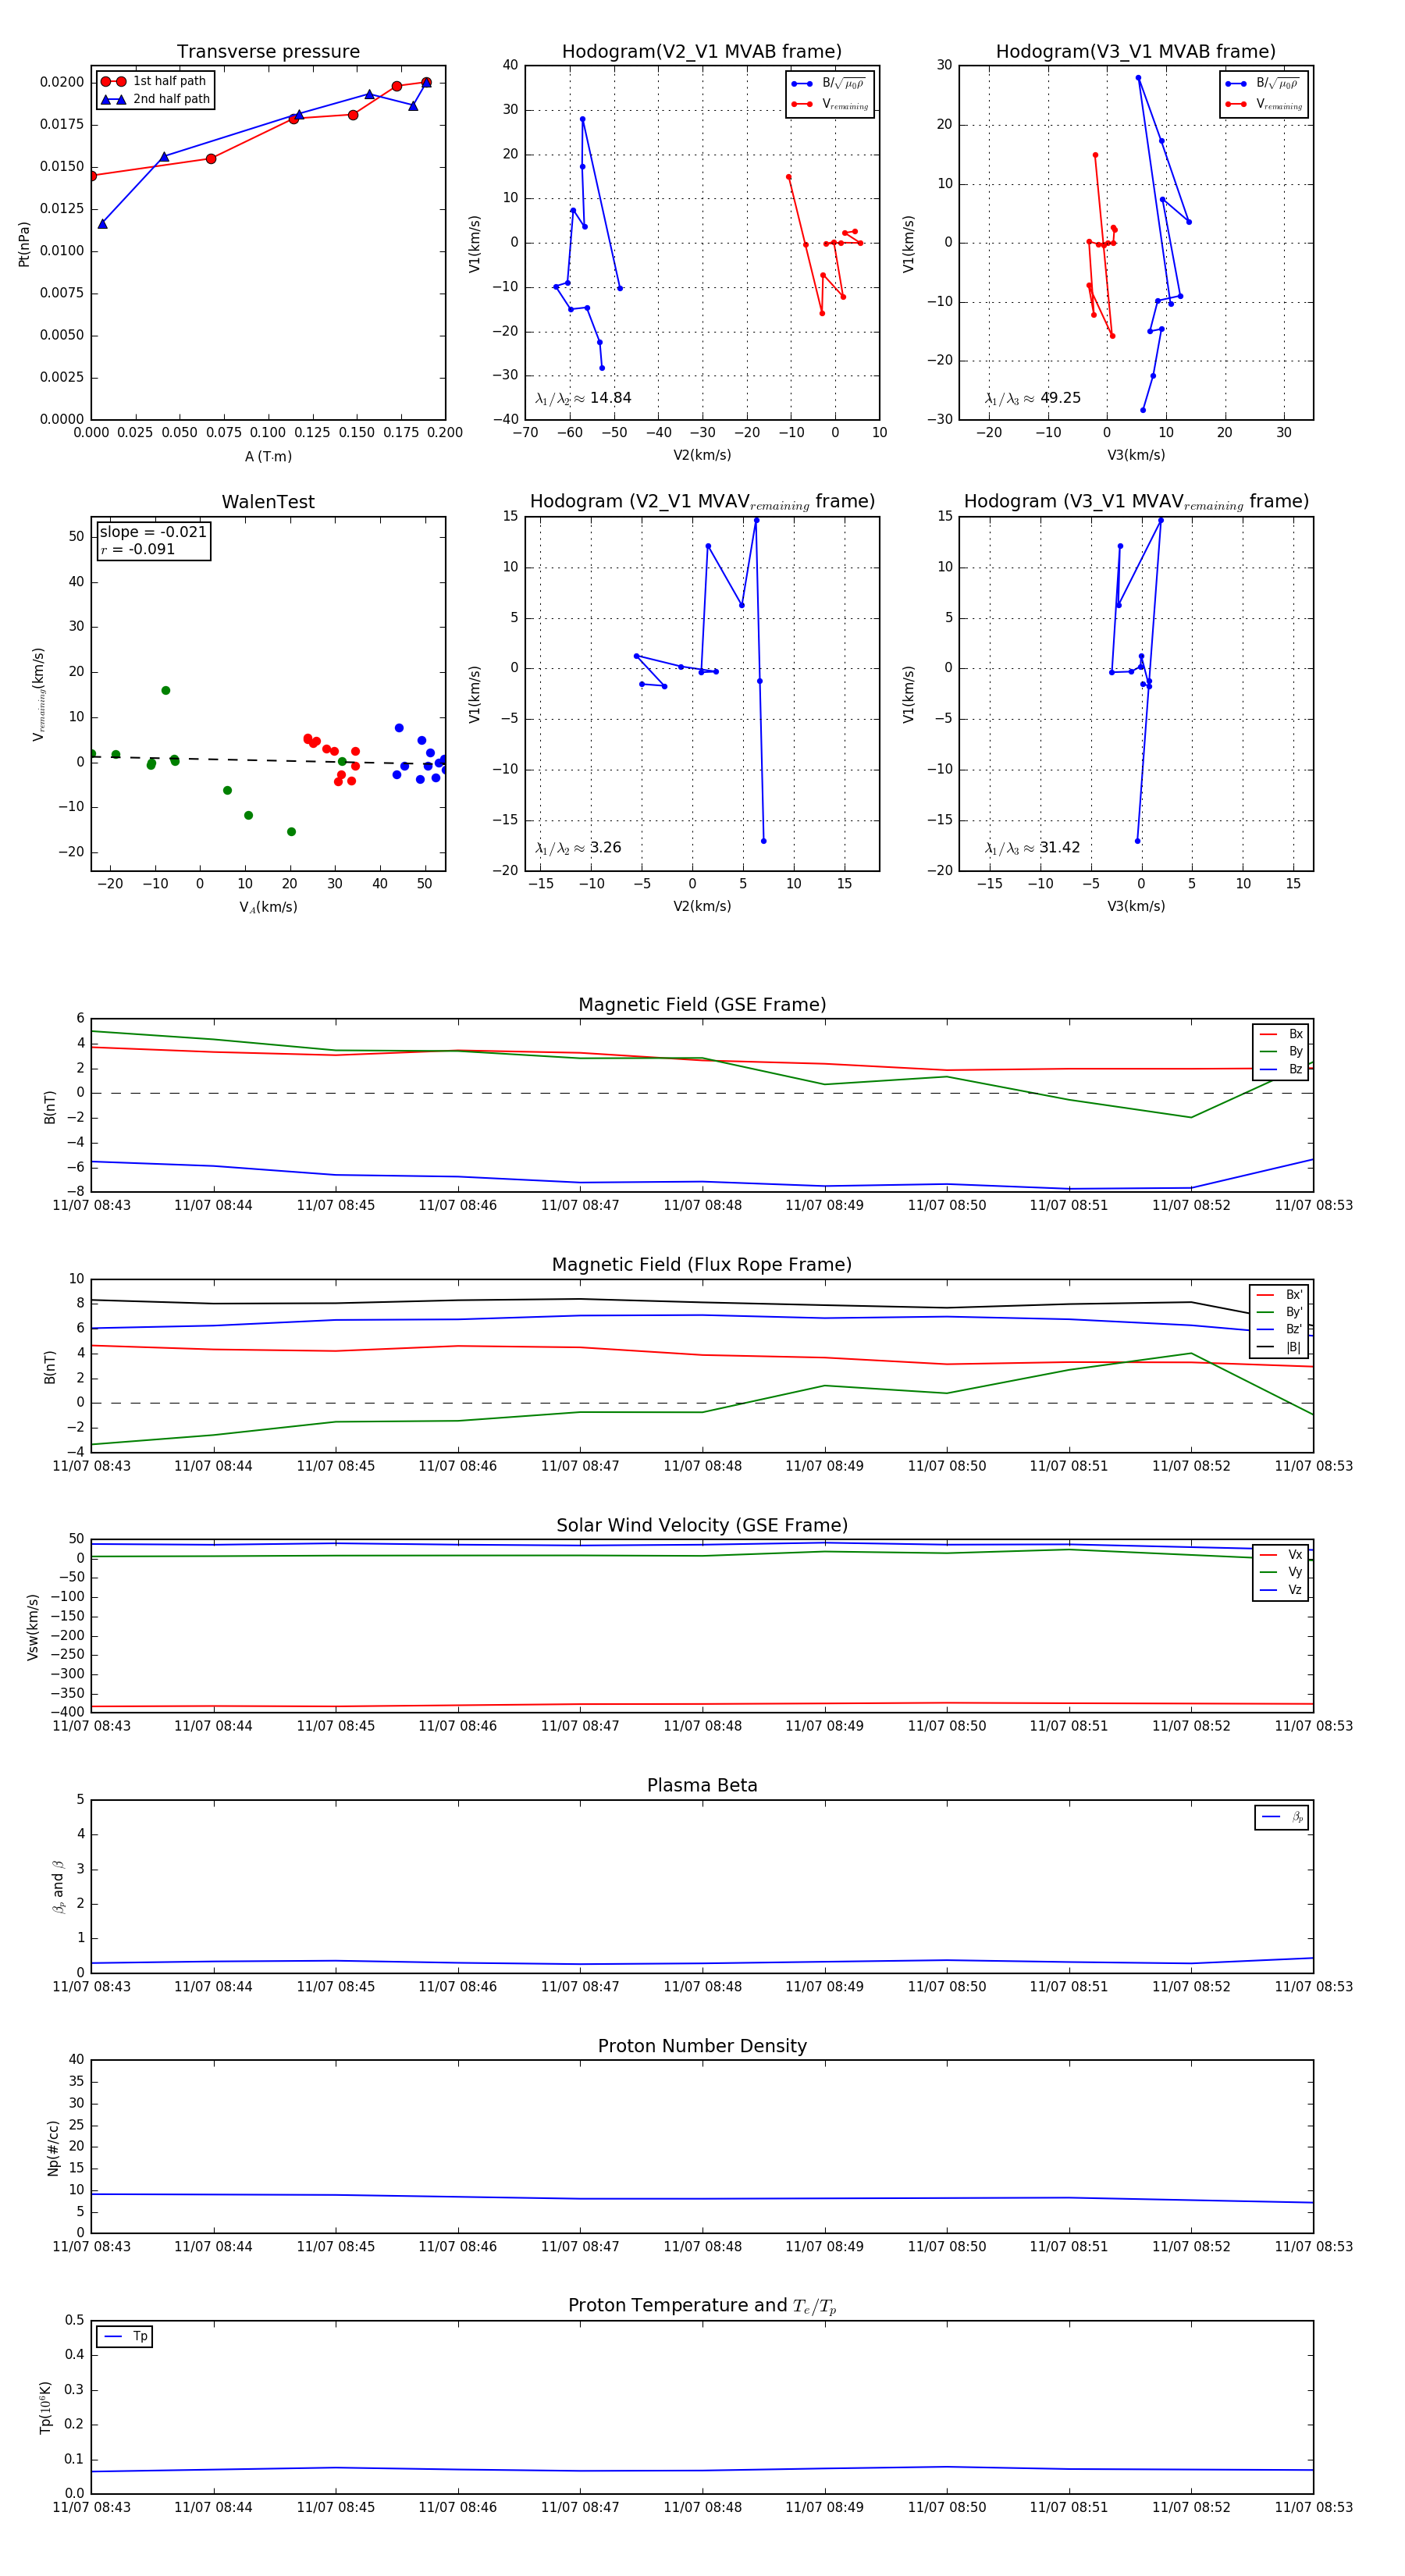Click the eigenvalue ratio 3.26 annotation
This screenshot has height=2576, width=1405.
[578, 848]
